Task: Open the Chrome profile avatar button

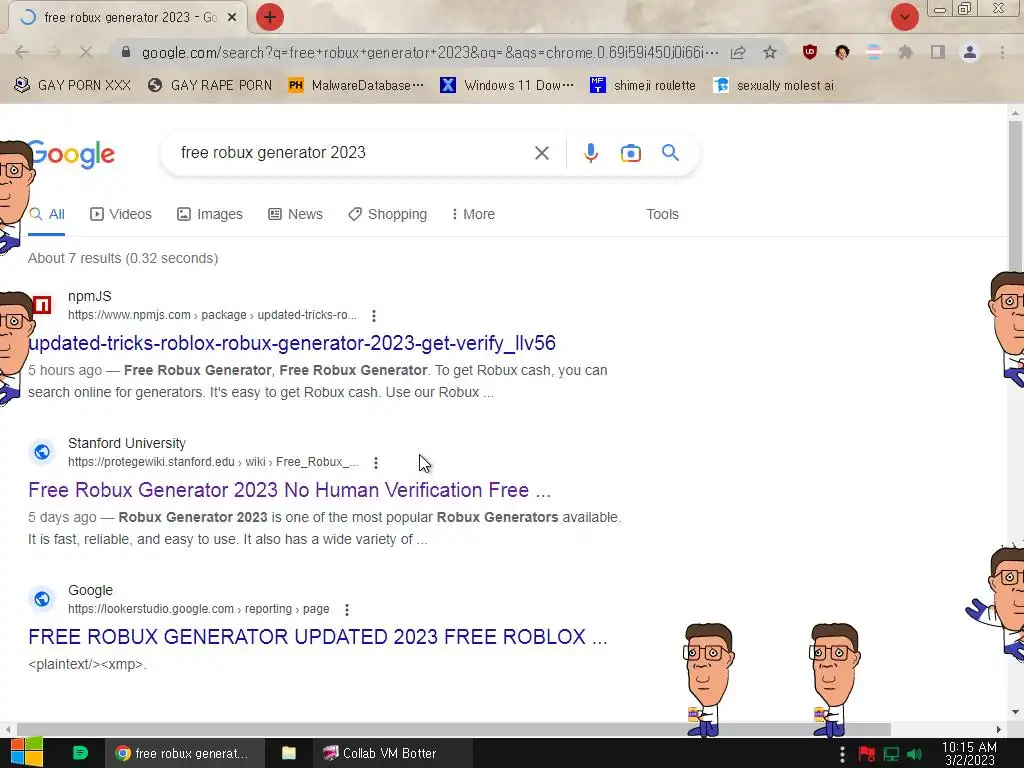Action: [970, 52]
